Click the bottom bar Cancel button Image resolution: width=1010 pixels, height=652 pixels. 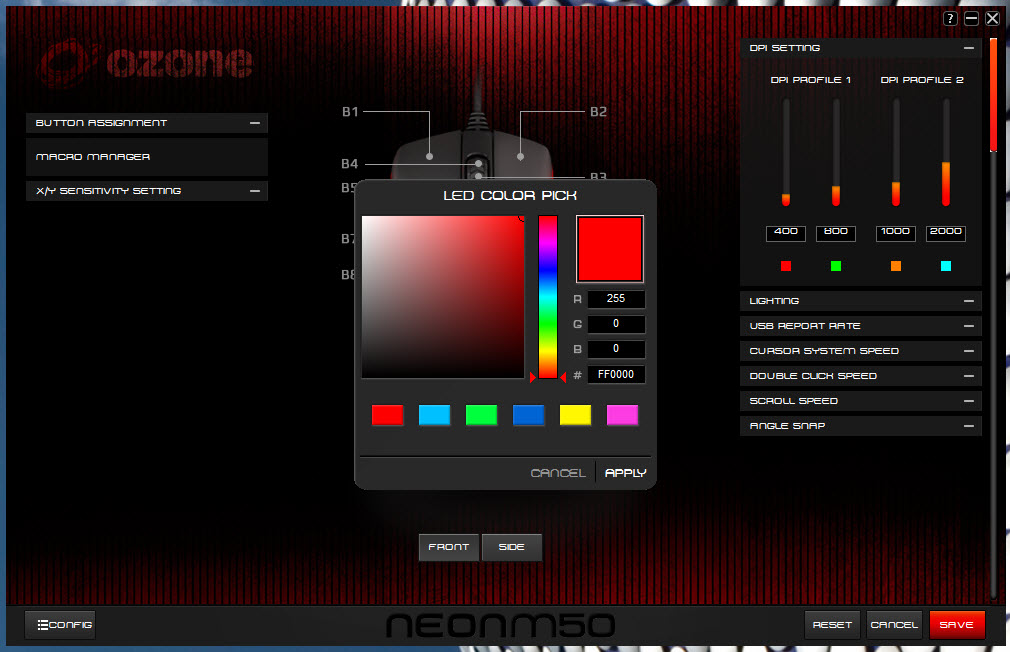[x=894, y=625]
